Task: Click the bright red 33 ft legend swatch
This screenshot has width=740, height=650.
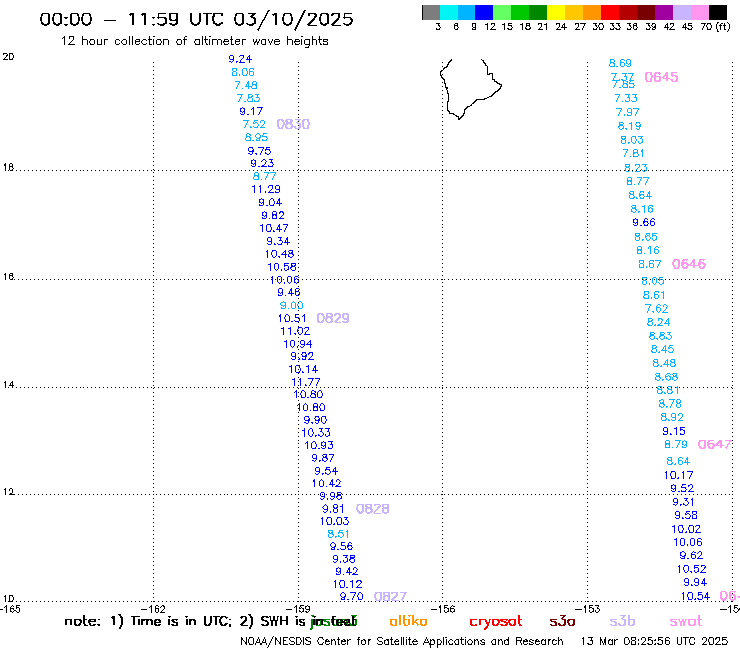Action: (x=610, y=12)
